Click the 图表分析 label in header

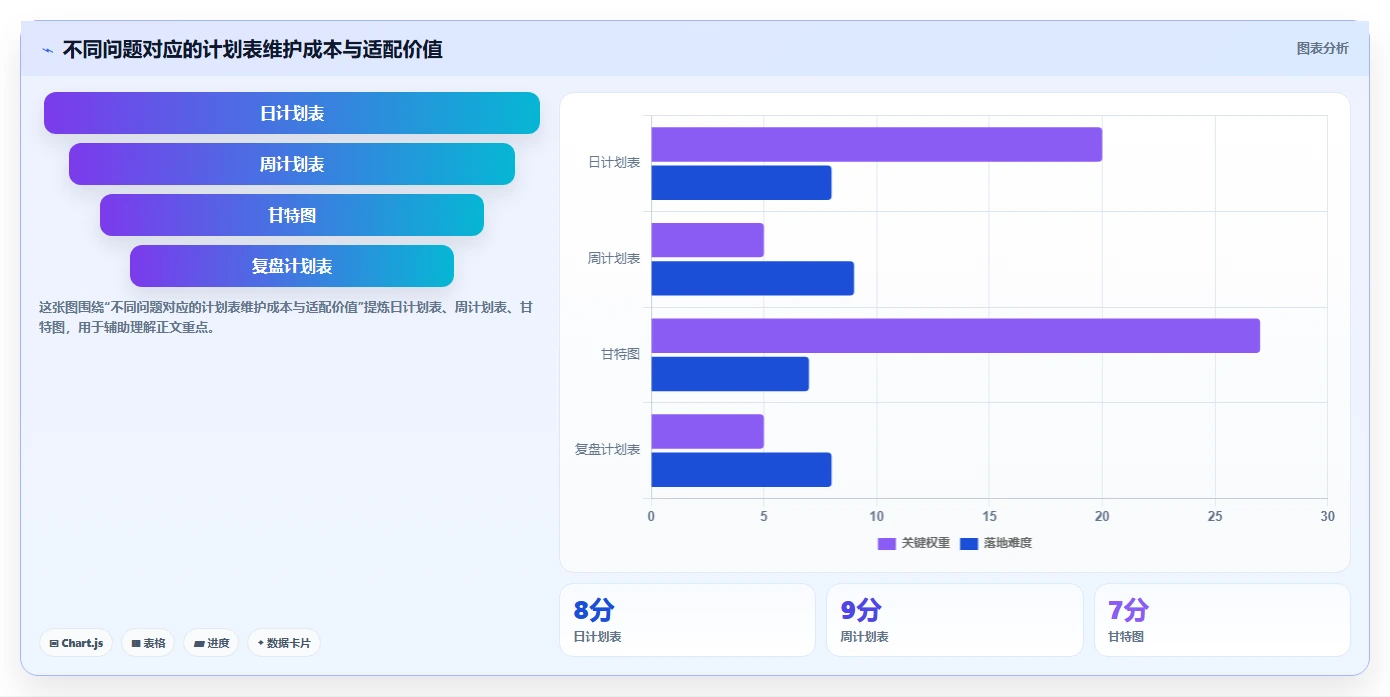1322,48
